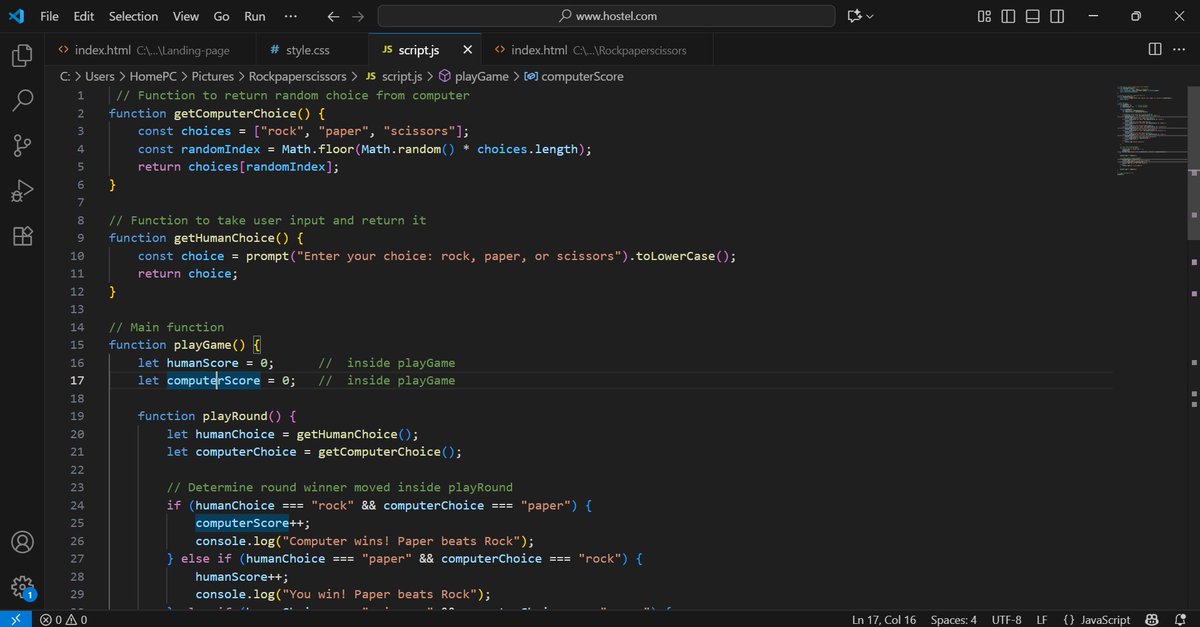Go forward with the right arrow
Image resolution: width=1200 pixels, height=627 pixels.
coord(358,16)
